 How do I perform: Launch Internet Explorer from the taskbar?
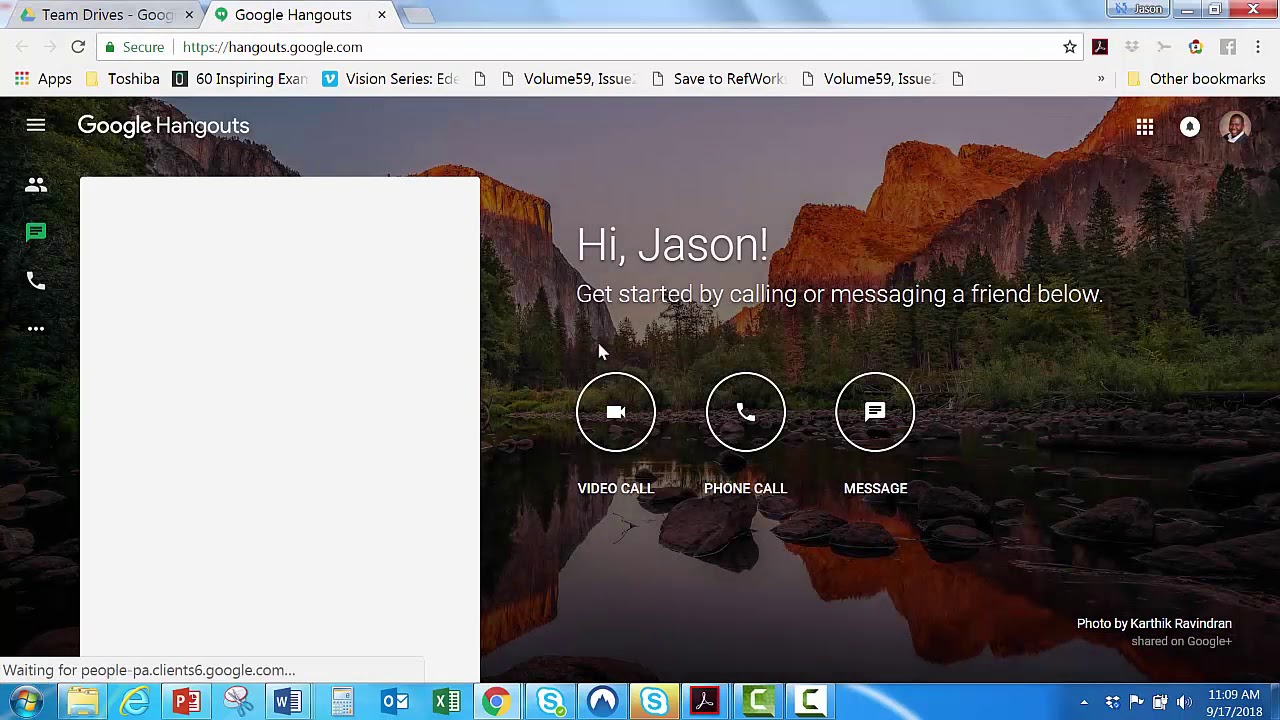pos(134,701)
